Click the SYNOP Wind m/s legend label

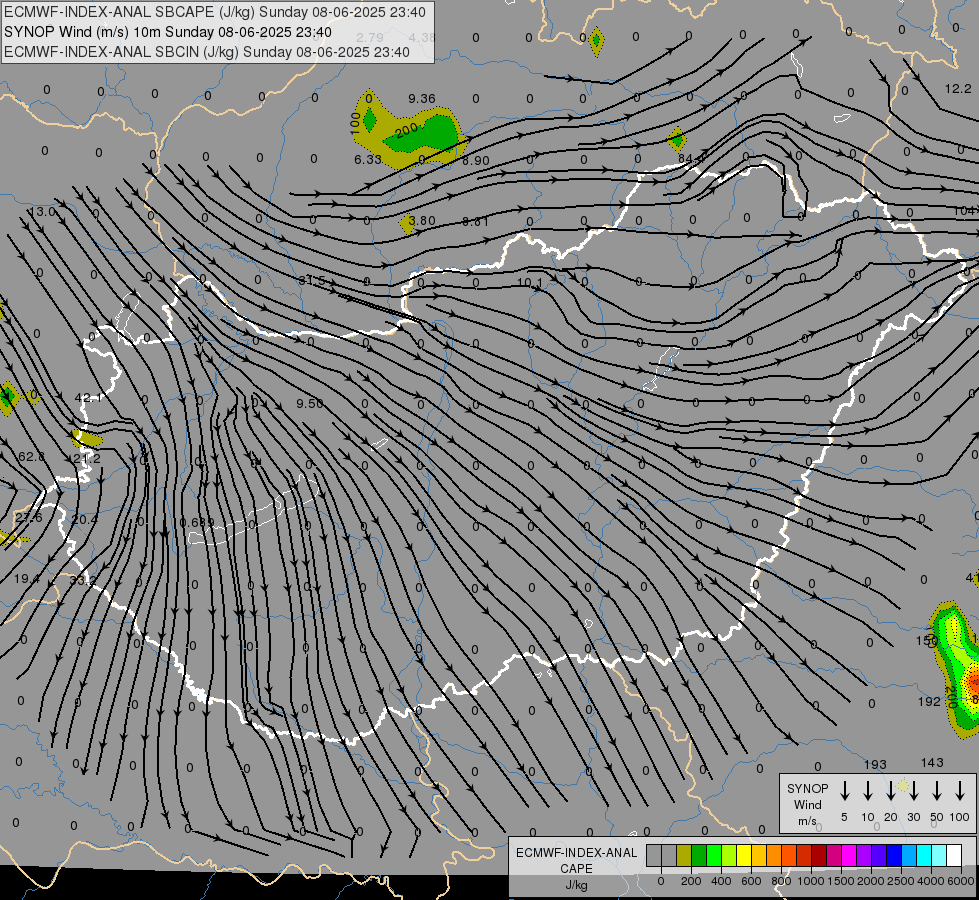807,804
